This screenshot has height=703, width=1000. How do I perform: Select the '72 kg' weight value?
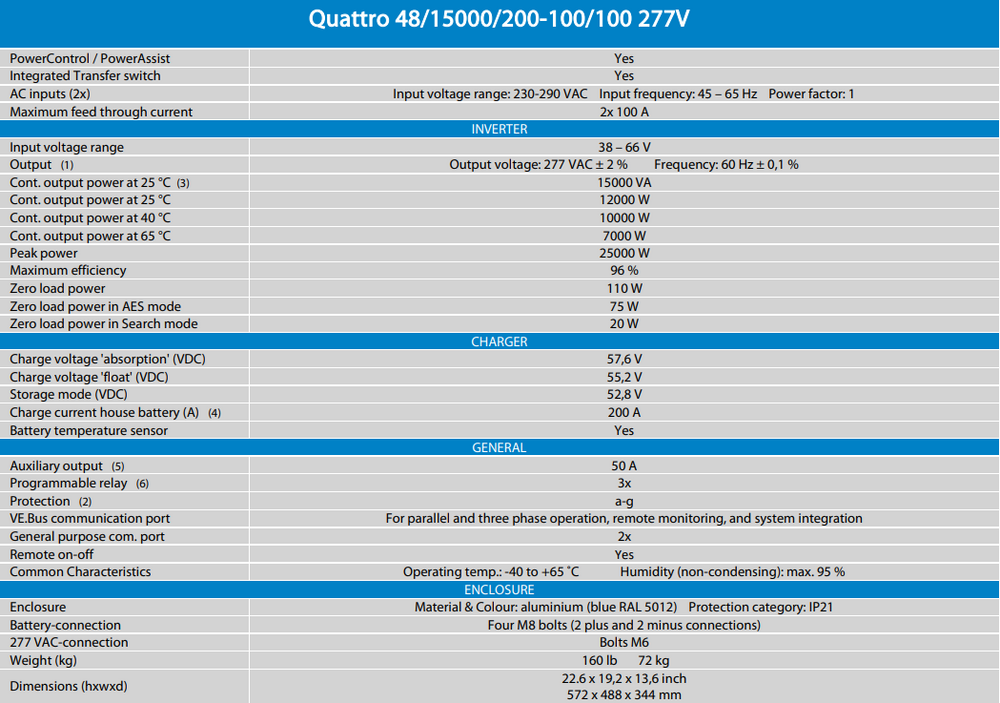coord(653,660)
